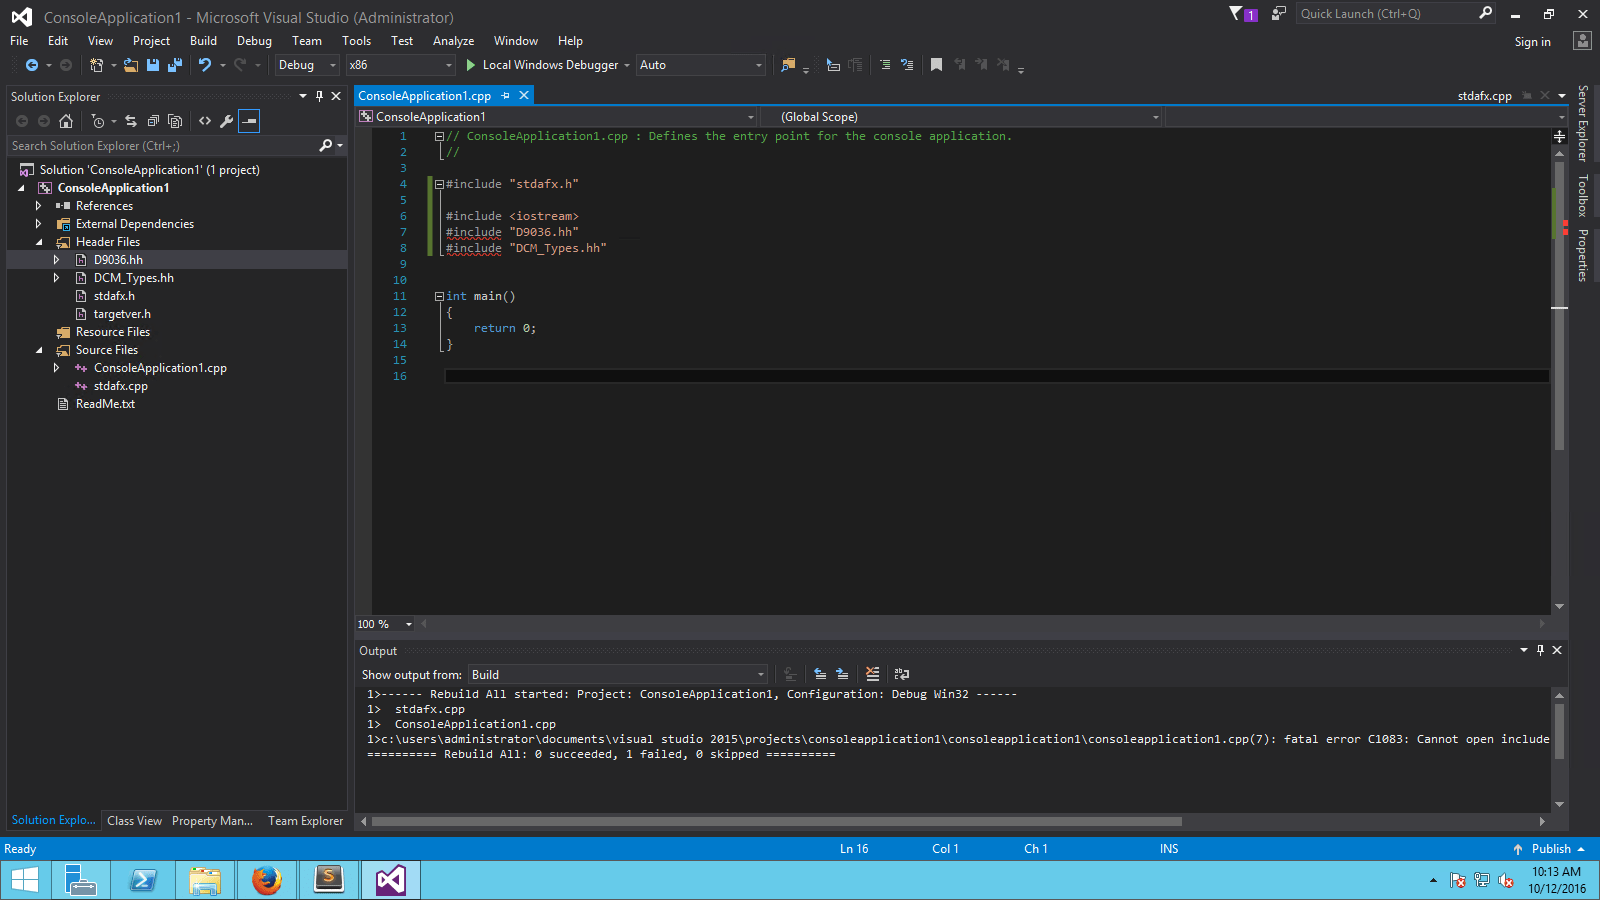Open the Analyze menu
This screenshot has width=1600, height=900.
click(453, 41)
